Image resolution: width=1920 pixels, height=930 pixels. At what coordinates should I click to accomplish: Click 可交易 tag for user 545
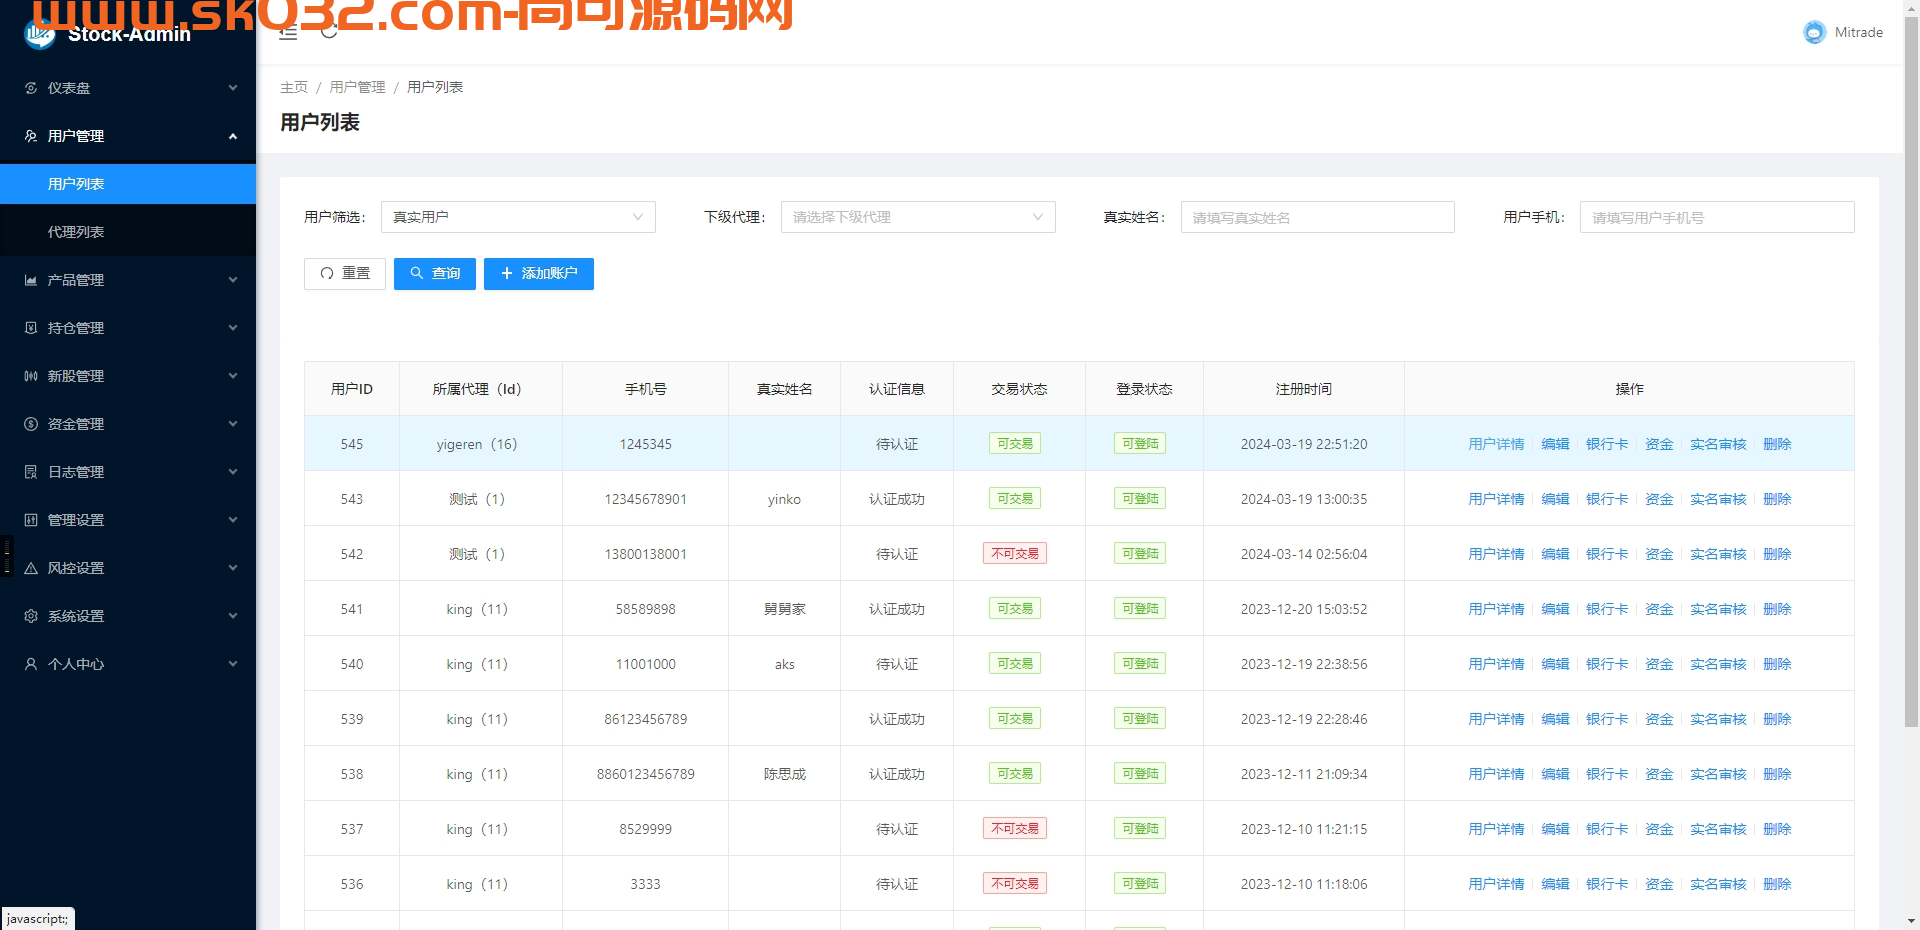[x=1015, y=444]
